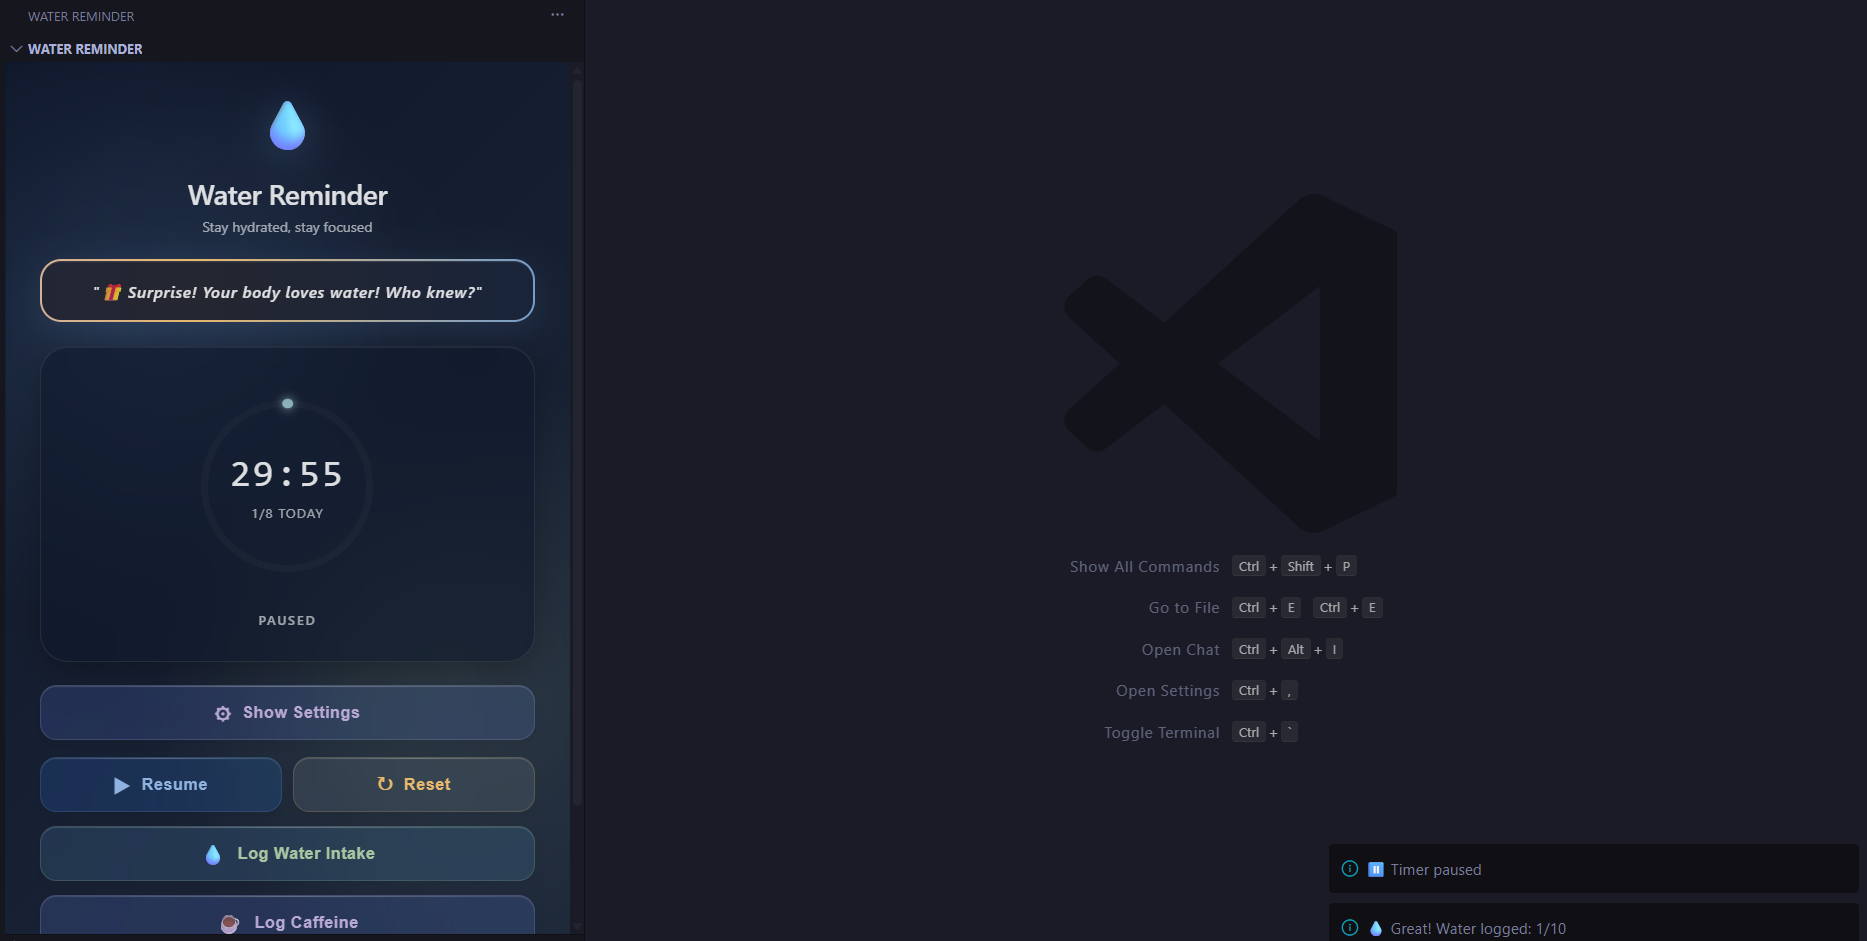Click the coffee cup icon on Log Caffeine
Screen dimensions: 1867x941
pos(230,923)
